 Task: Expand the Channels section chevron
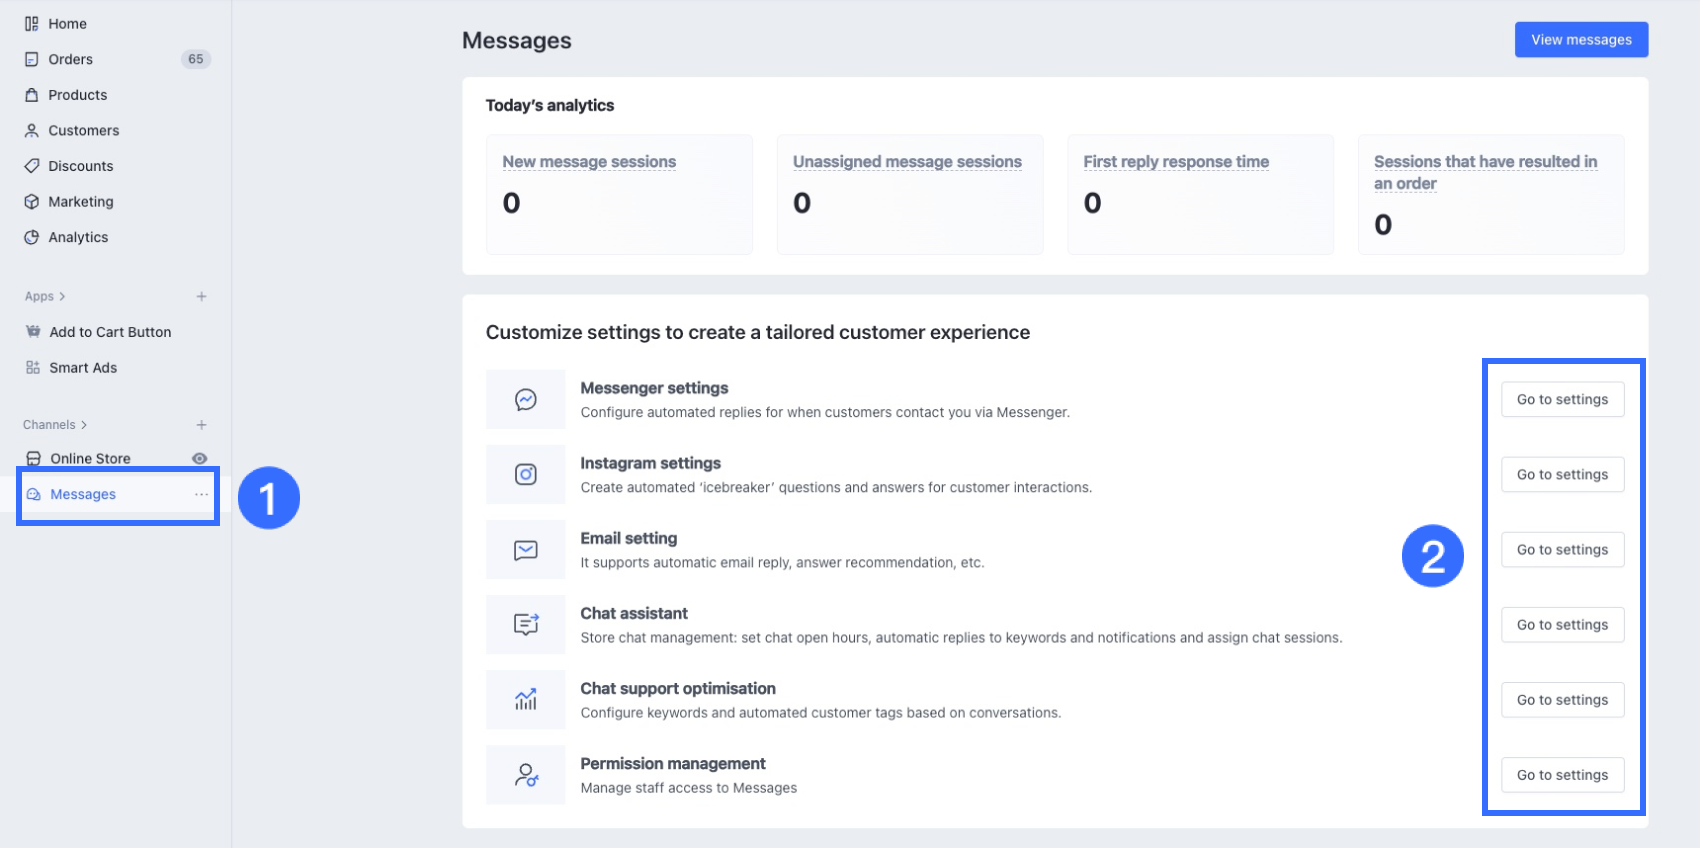tap(84, 425)
